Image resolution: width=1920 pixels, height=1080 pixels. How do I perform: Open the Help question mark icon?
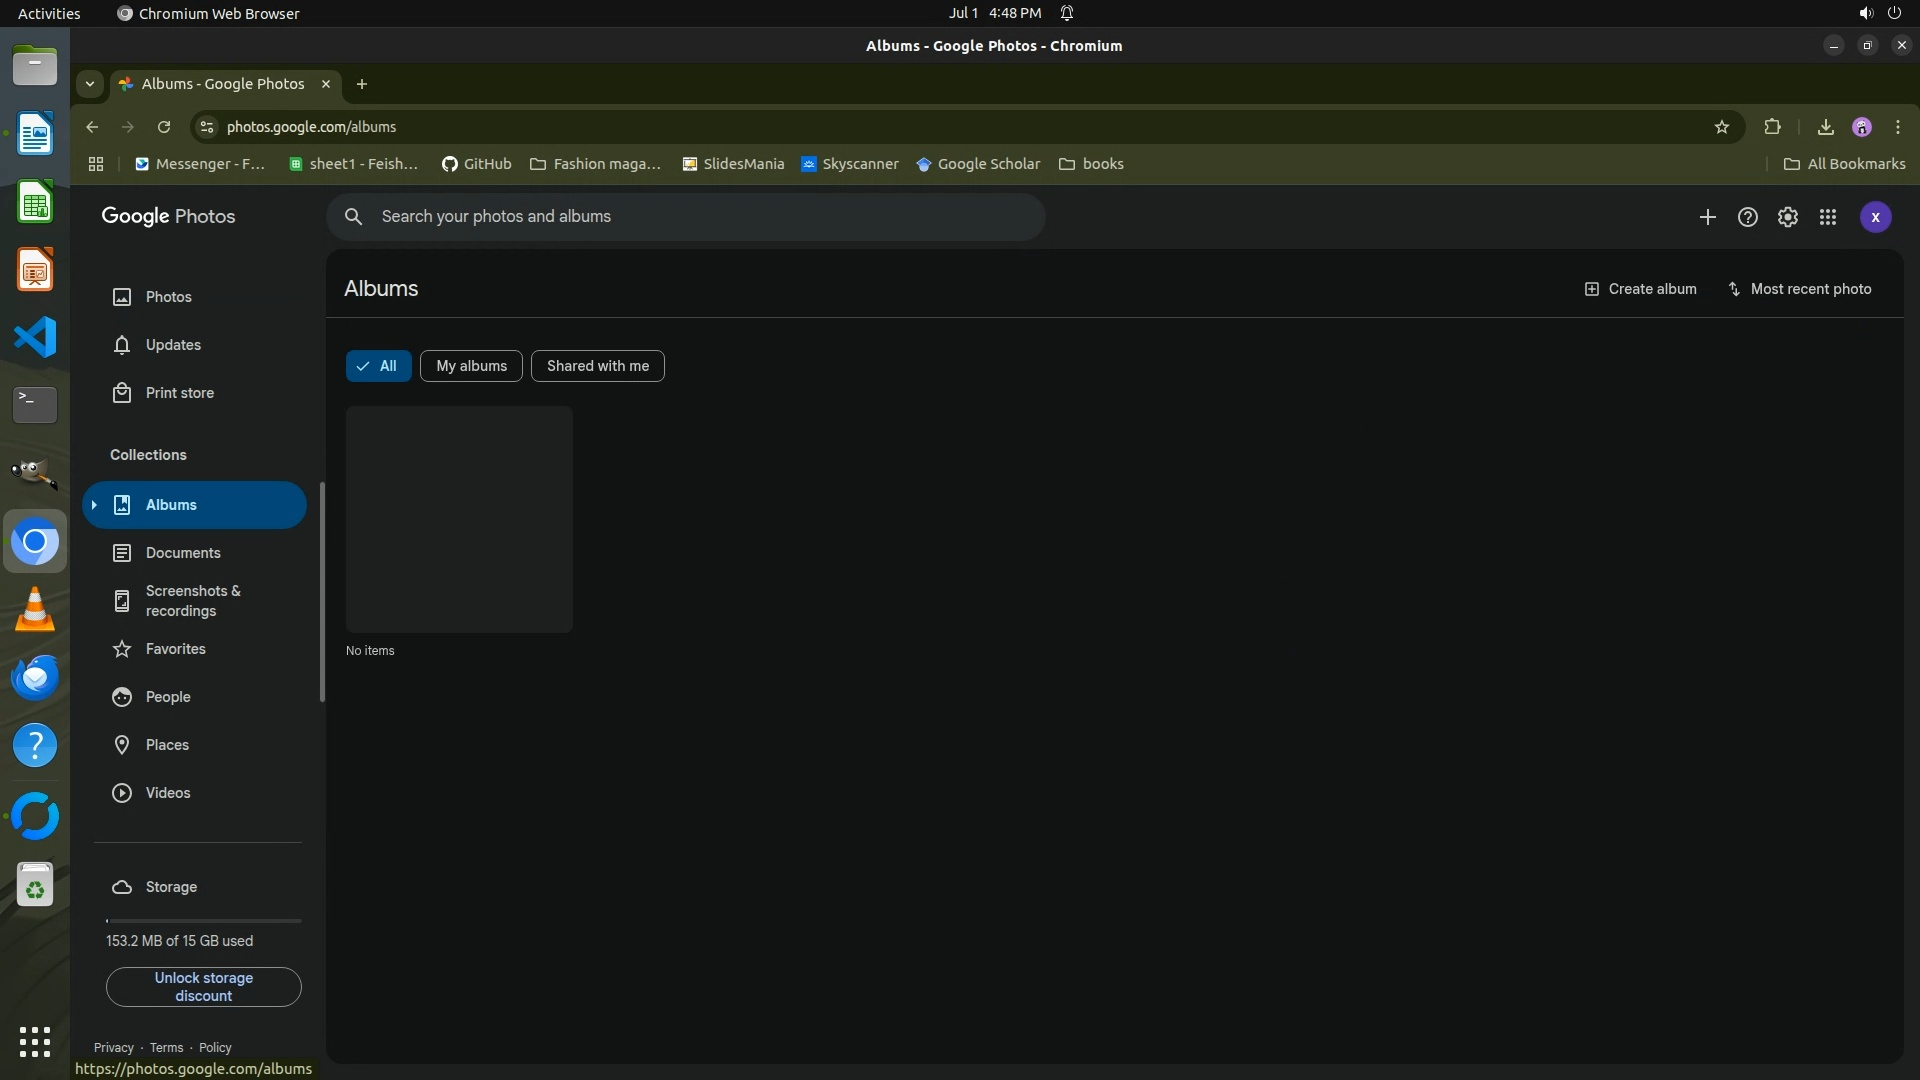1747,217
